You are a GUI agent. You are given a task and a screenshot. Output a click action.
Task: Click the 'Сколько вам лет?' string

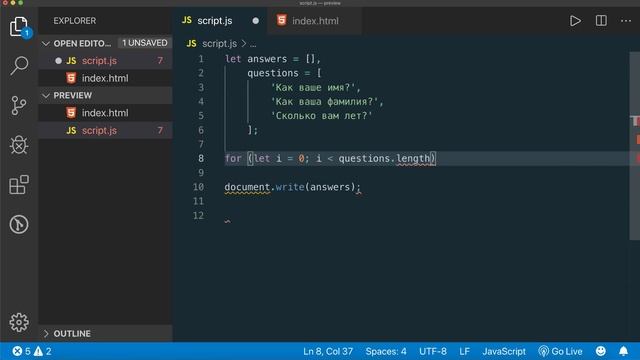click(x=321, y=116)
